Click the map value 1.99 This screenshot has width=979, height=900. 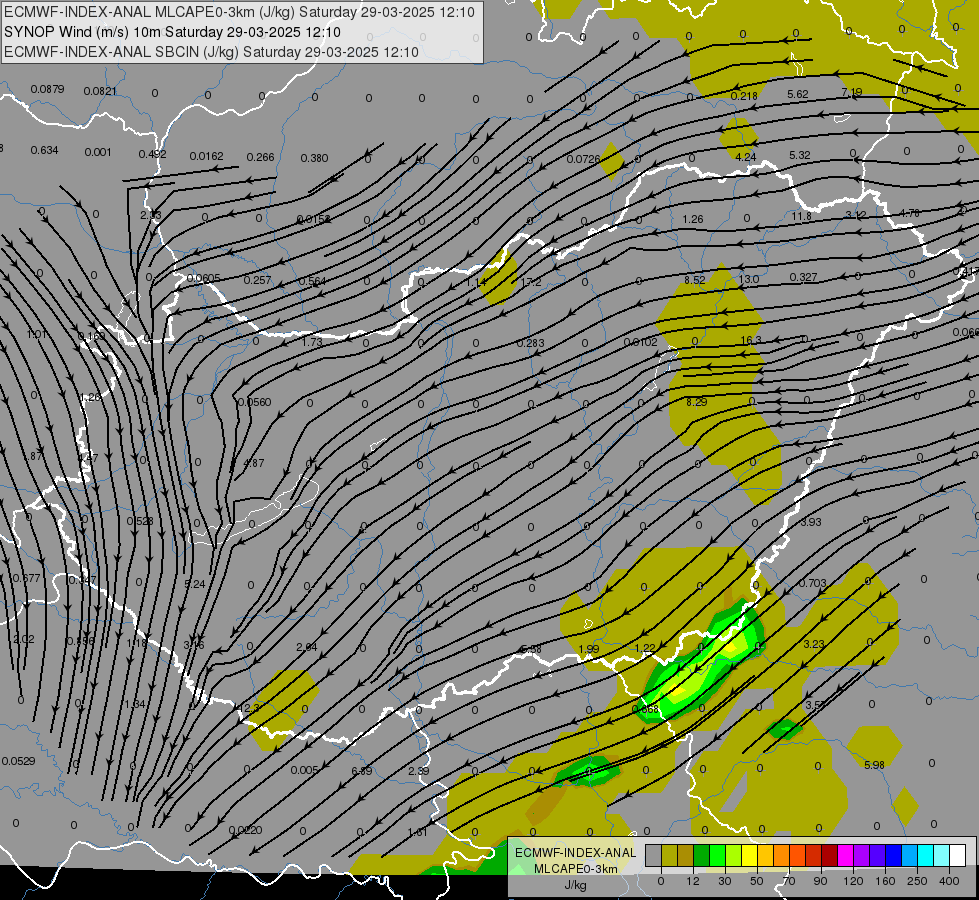[x=589, y=649]
